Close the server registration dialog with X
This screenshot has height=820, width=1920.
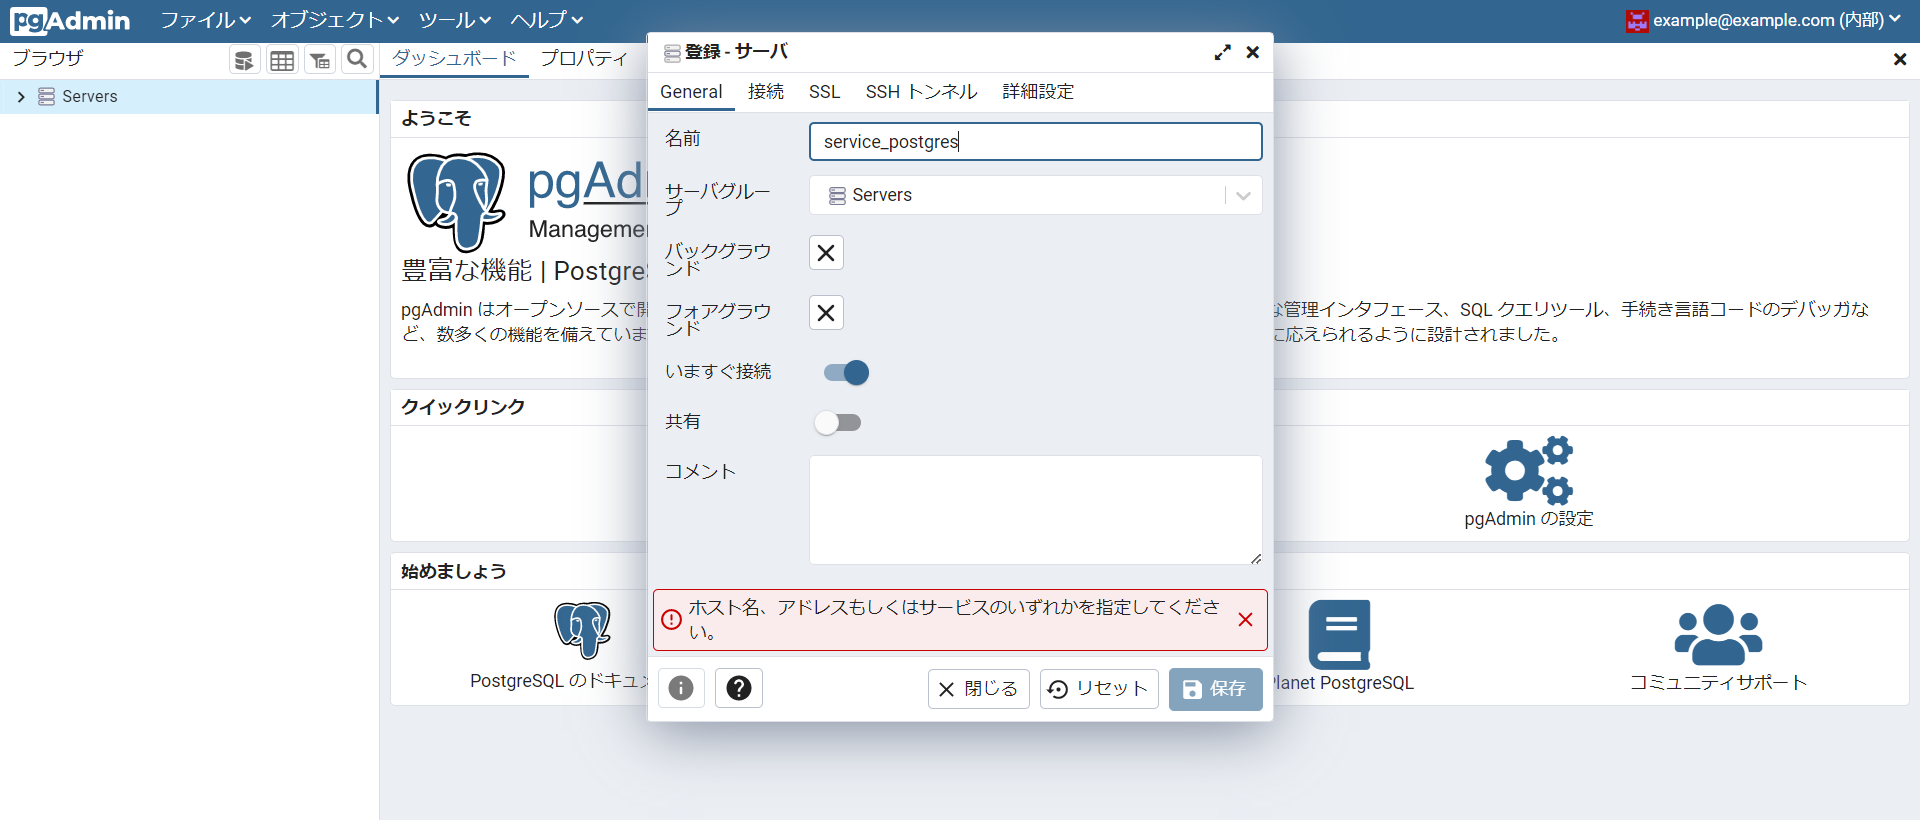click(x=1252, y=52)
